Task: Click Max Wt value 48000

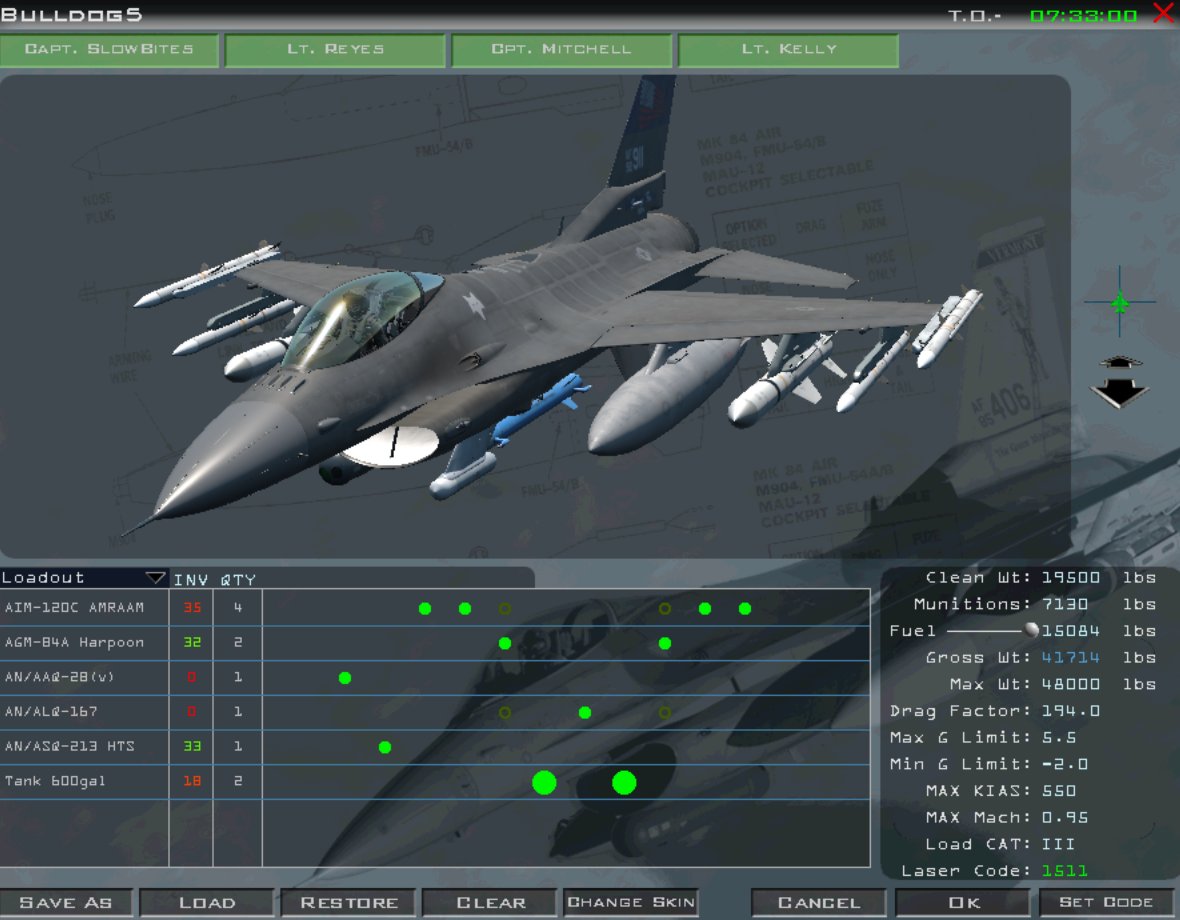Action: click(x=1070, y=685)
